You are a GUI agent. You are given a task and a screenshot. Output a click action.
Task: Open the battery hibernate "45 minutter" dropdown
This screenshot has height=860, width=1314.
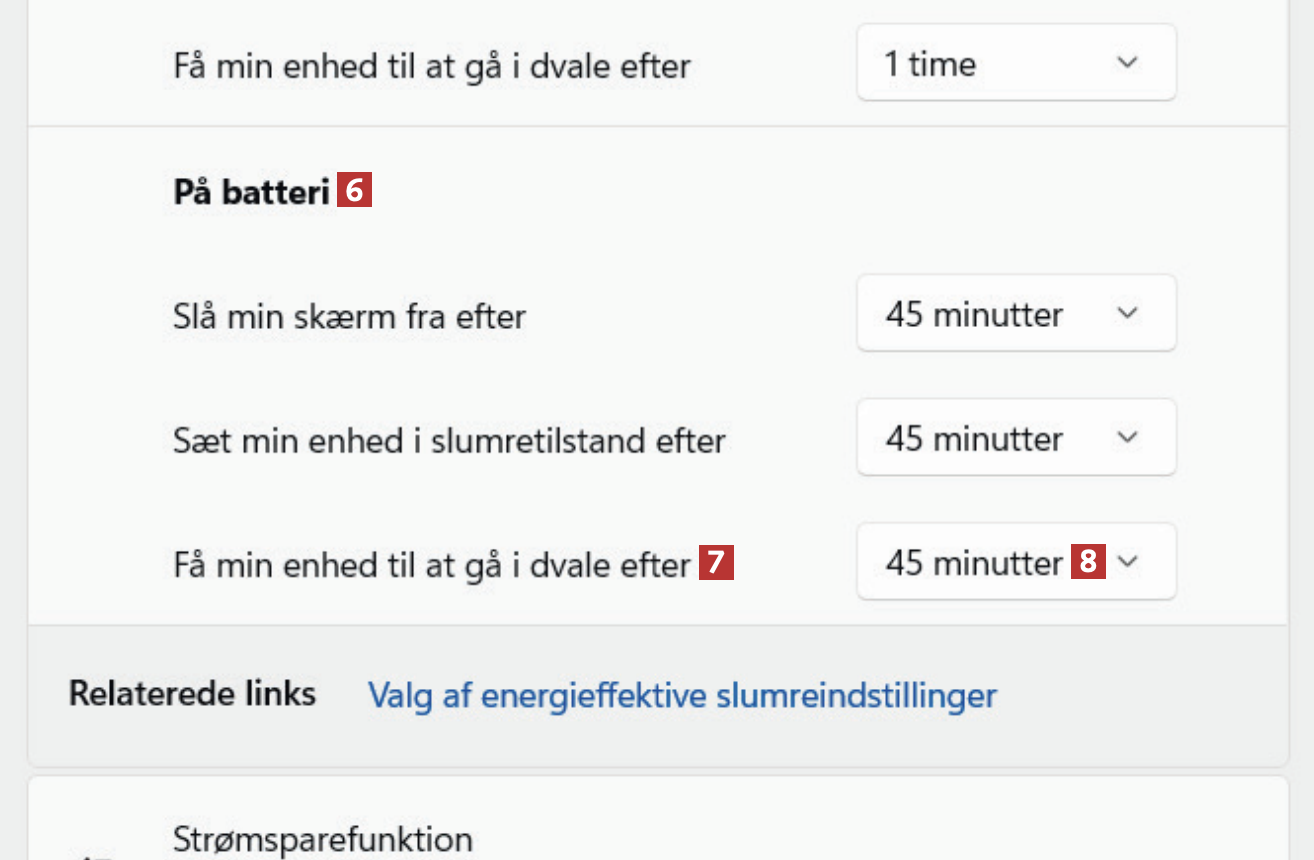coord(1015,562)
